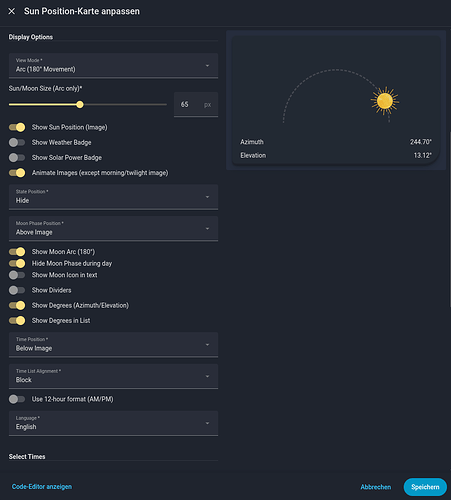Click the sun image in the preview
The image size is (451, 500).
coord(385,101)
